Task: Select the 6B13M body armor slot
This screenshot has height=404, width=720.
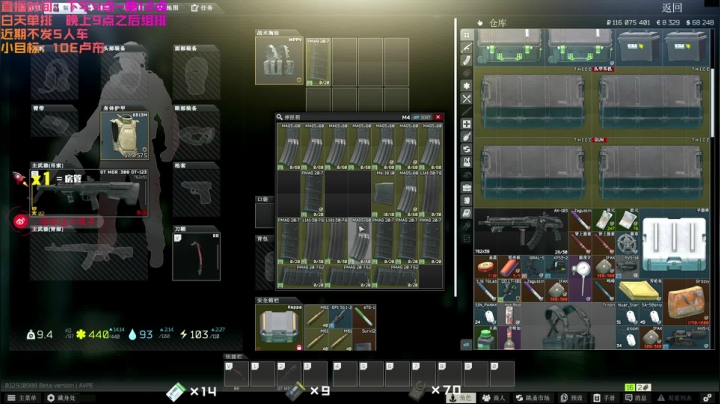Action: point(124,136)
